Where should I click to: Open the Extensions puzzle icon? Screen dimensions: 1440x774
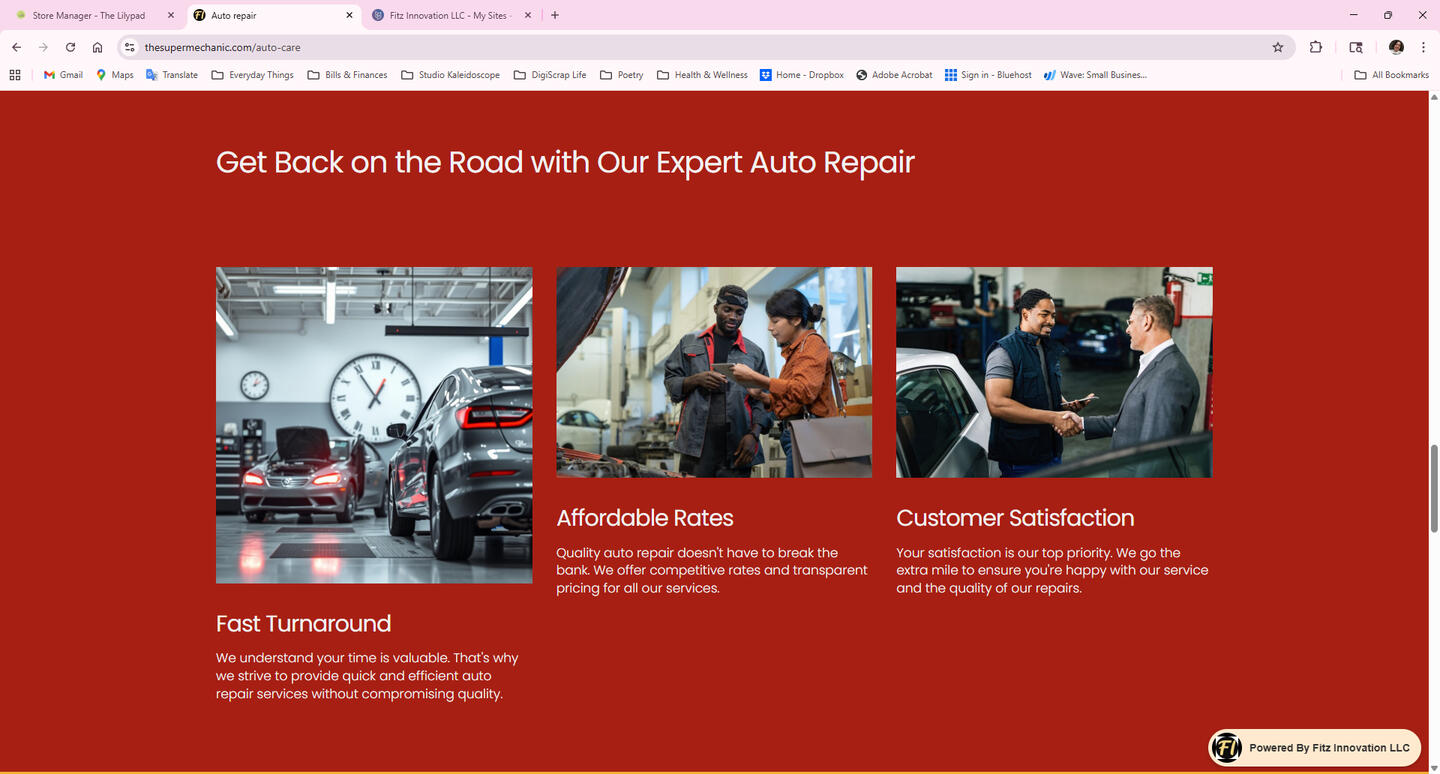[1316, 47]
